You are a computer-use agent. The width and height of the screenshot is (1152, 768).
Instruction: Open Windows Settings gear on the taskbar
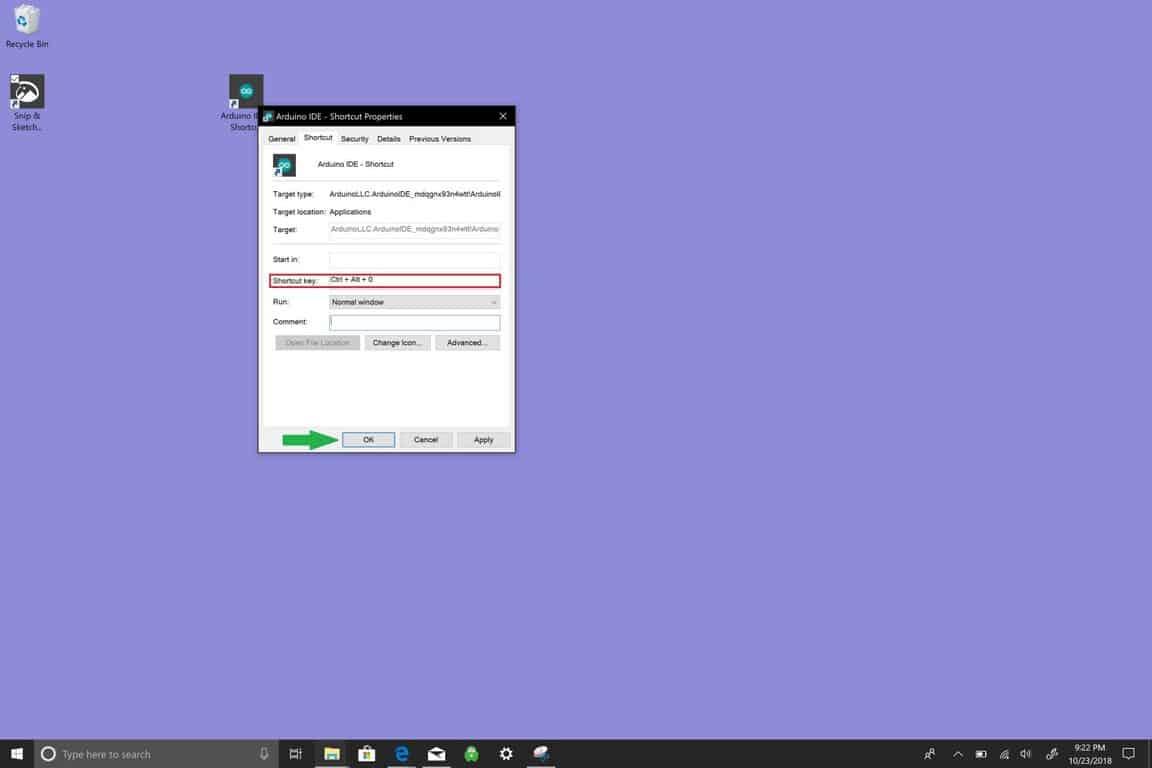pyautogui.click(x=506, y=753)
